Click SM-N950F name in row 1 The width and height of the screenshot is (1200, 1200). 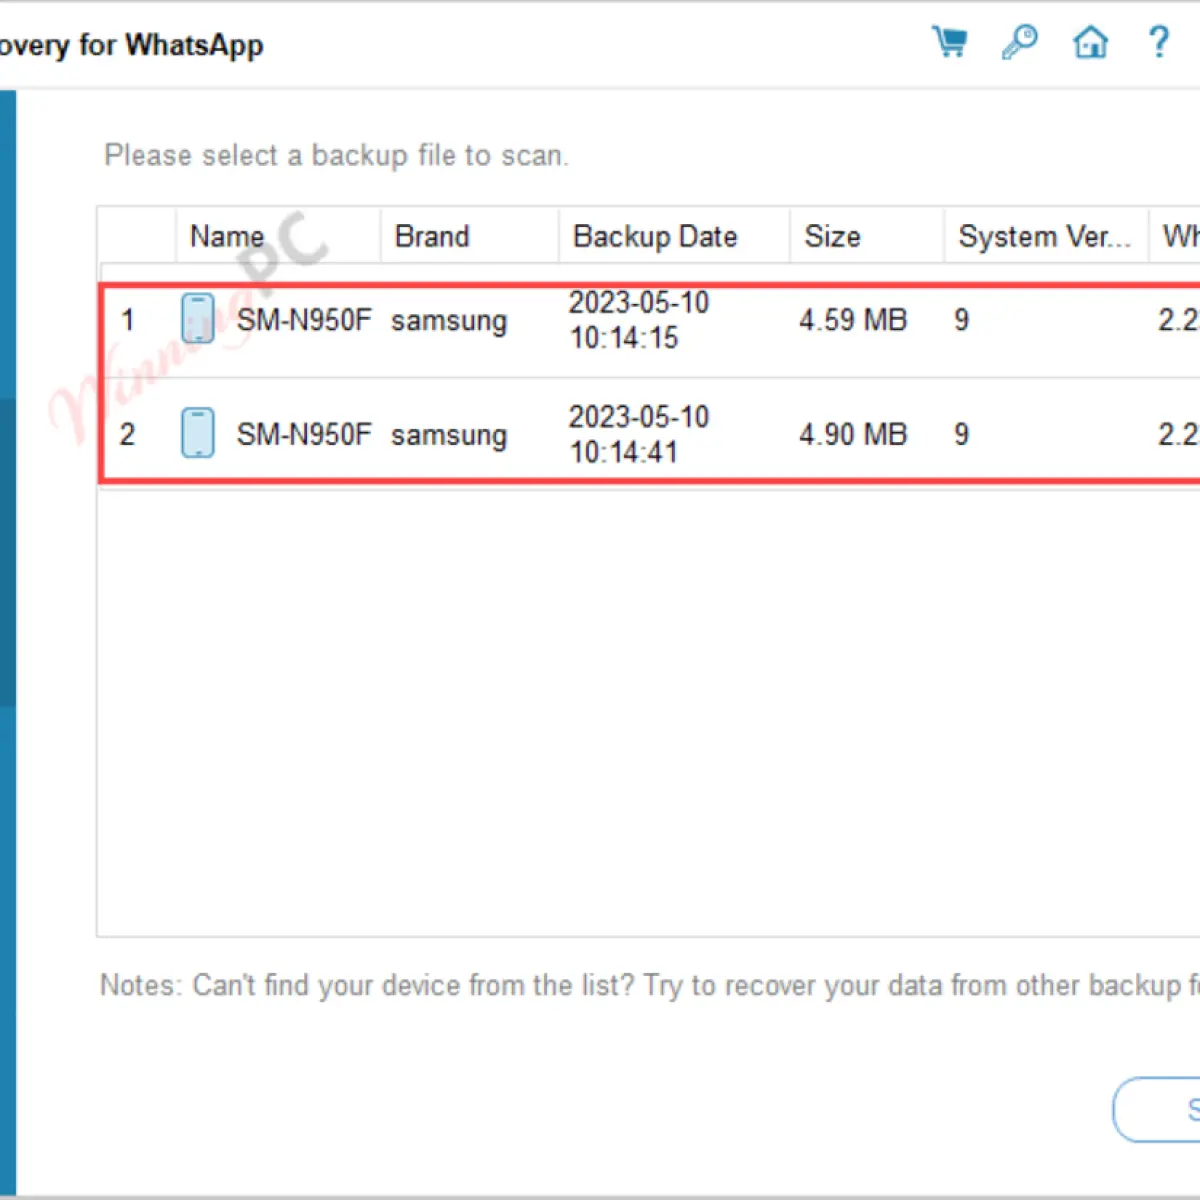[x=304, y=320]
